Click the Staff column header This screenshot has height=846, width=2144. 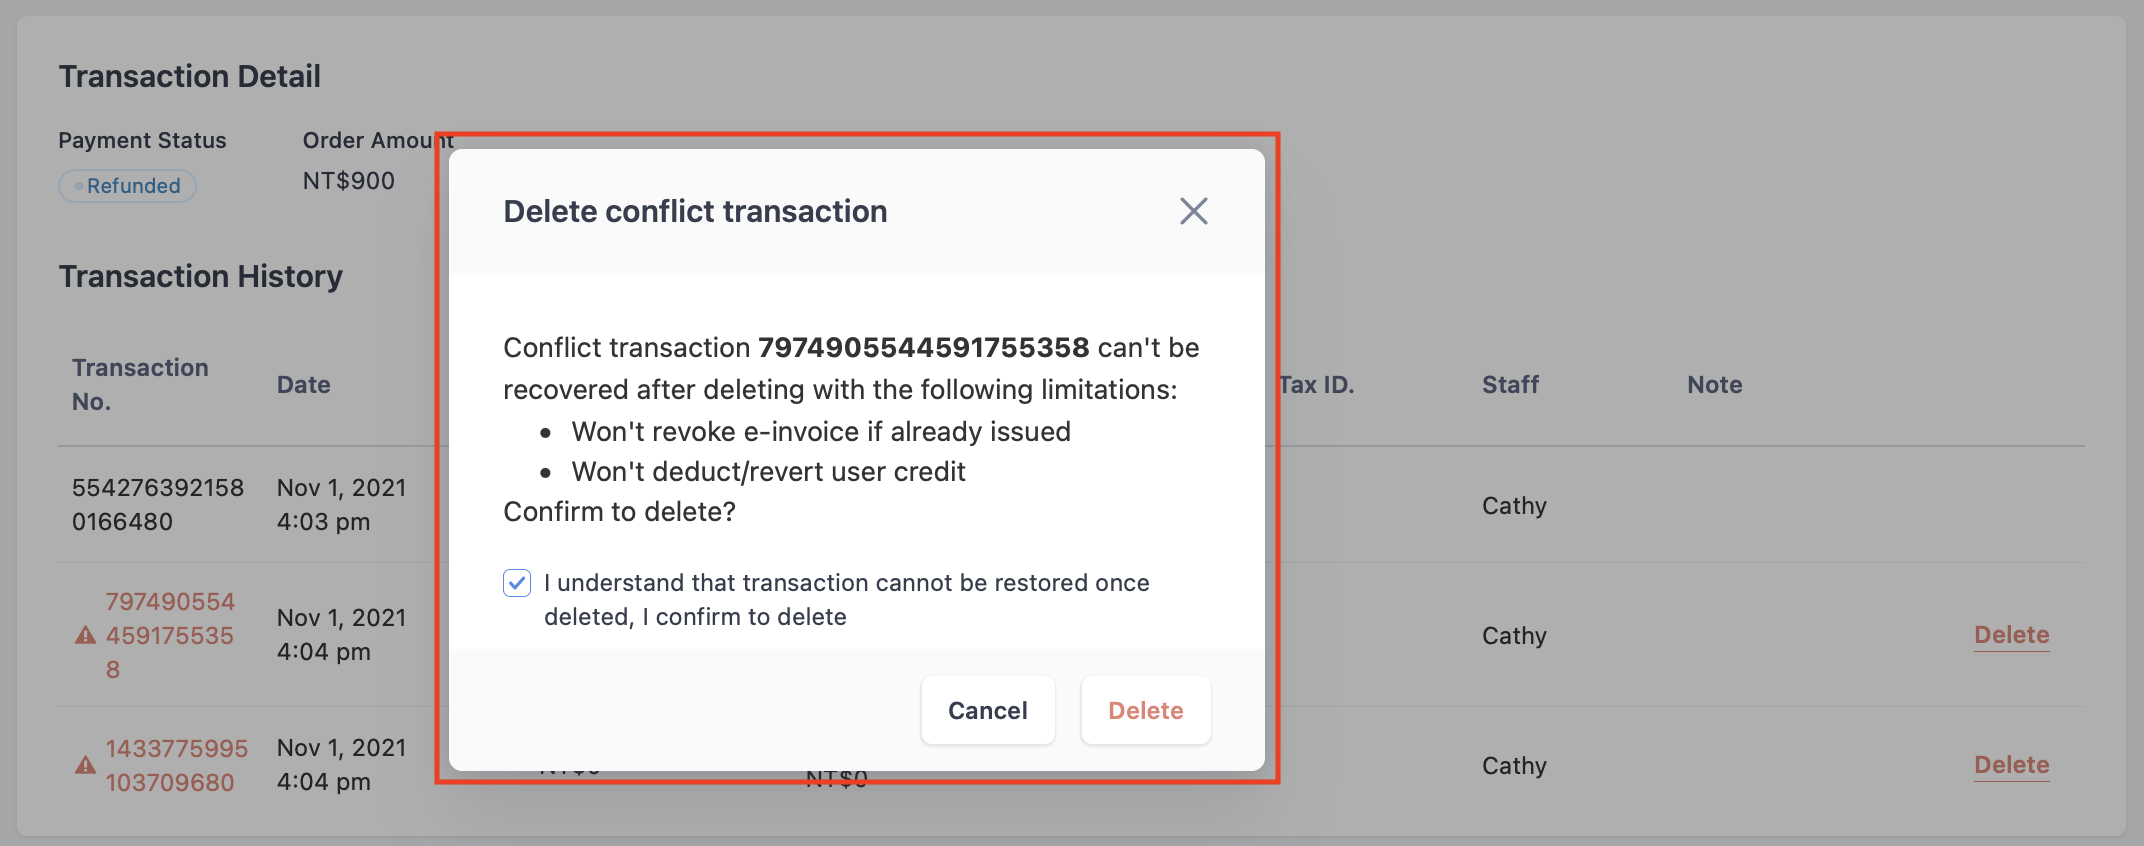point(1510,385)
